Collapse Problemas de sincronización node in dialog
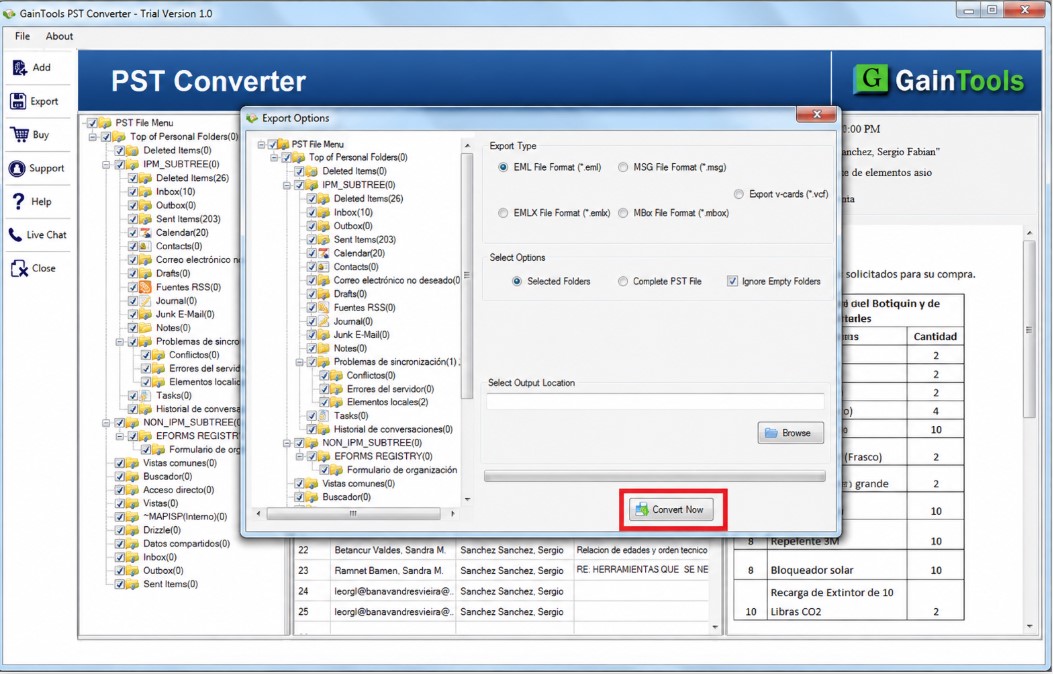Viewport: 1053px width, 674px height. 300,362
